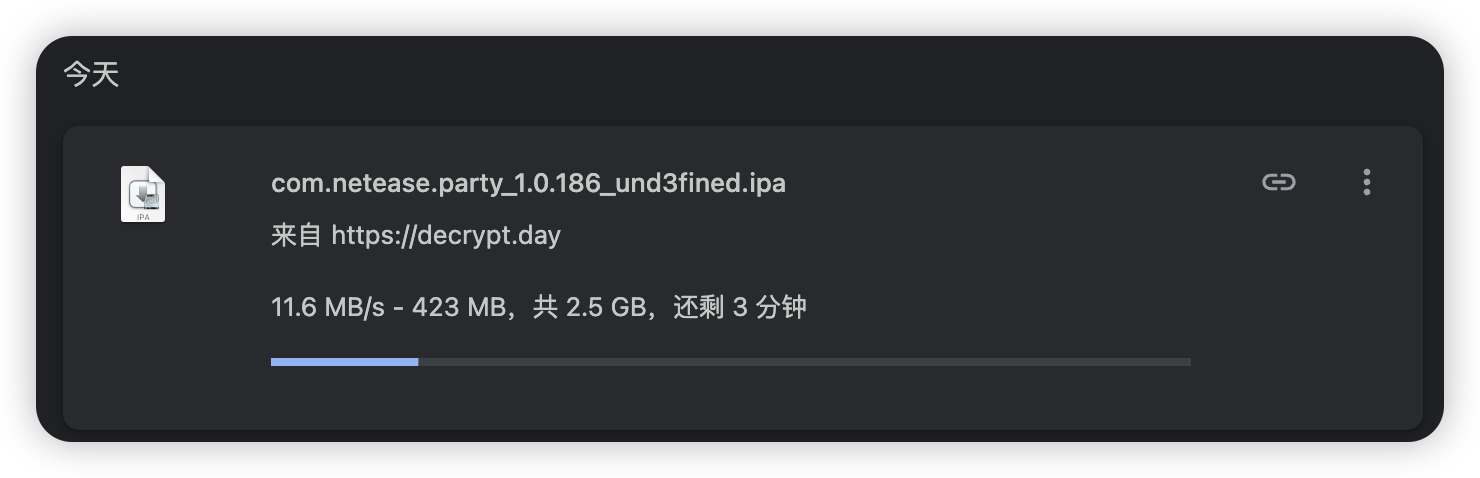The height and width of the screenshot is (478, 1480).
Task: Click the 今天 date heading
Action: tap(91, 75)
